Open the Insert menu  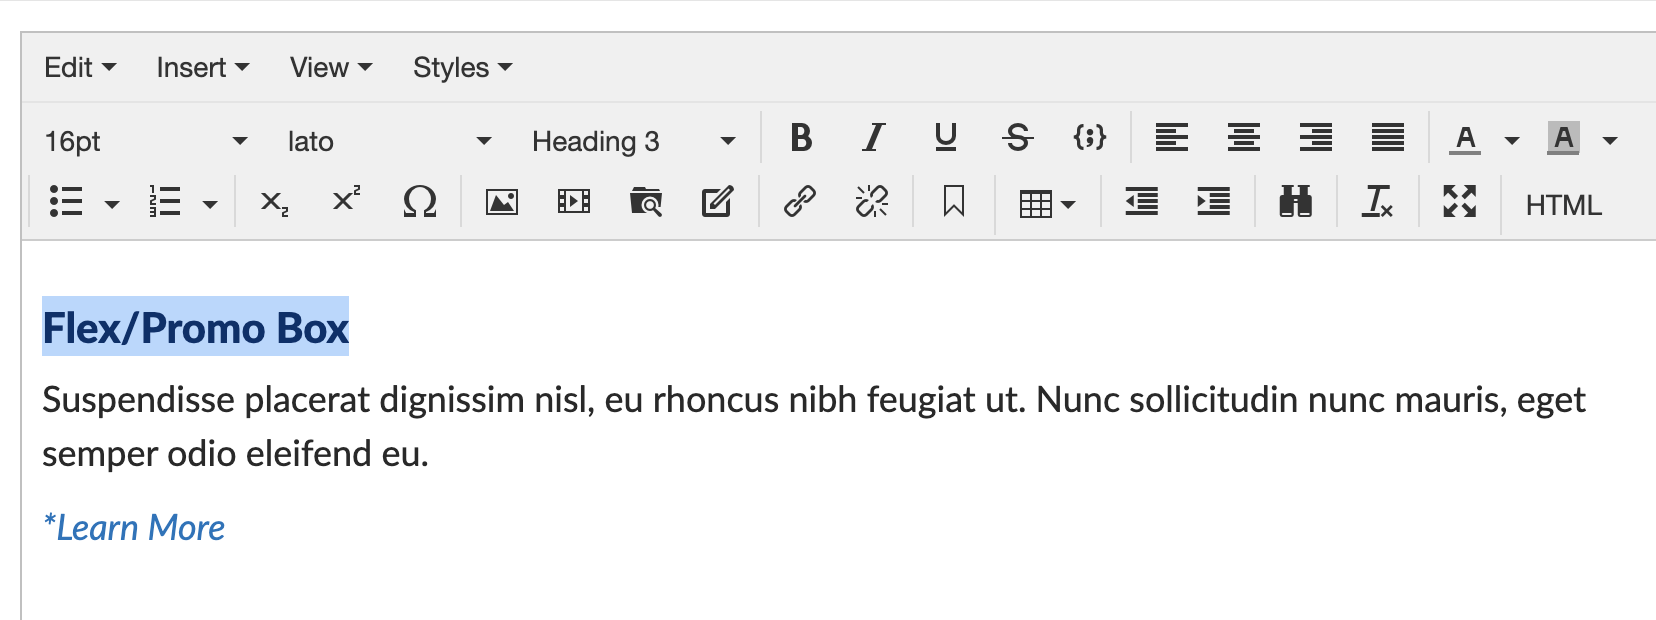(202, 68)
